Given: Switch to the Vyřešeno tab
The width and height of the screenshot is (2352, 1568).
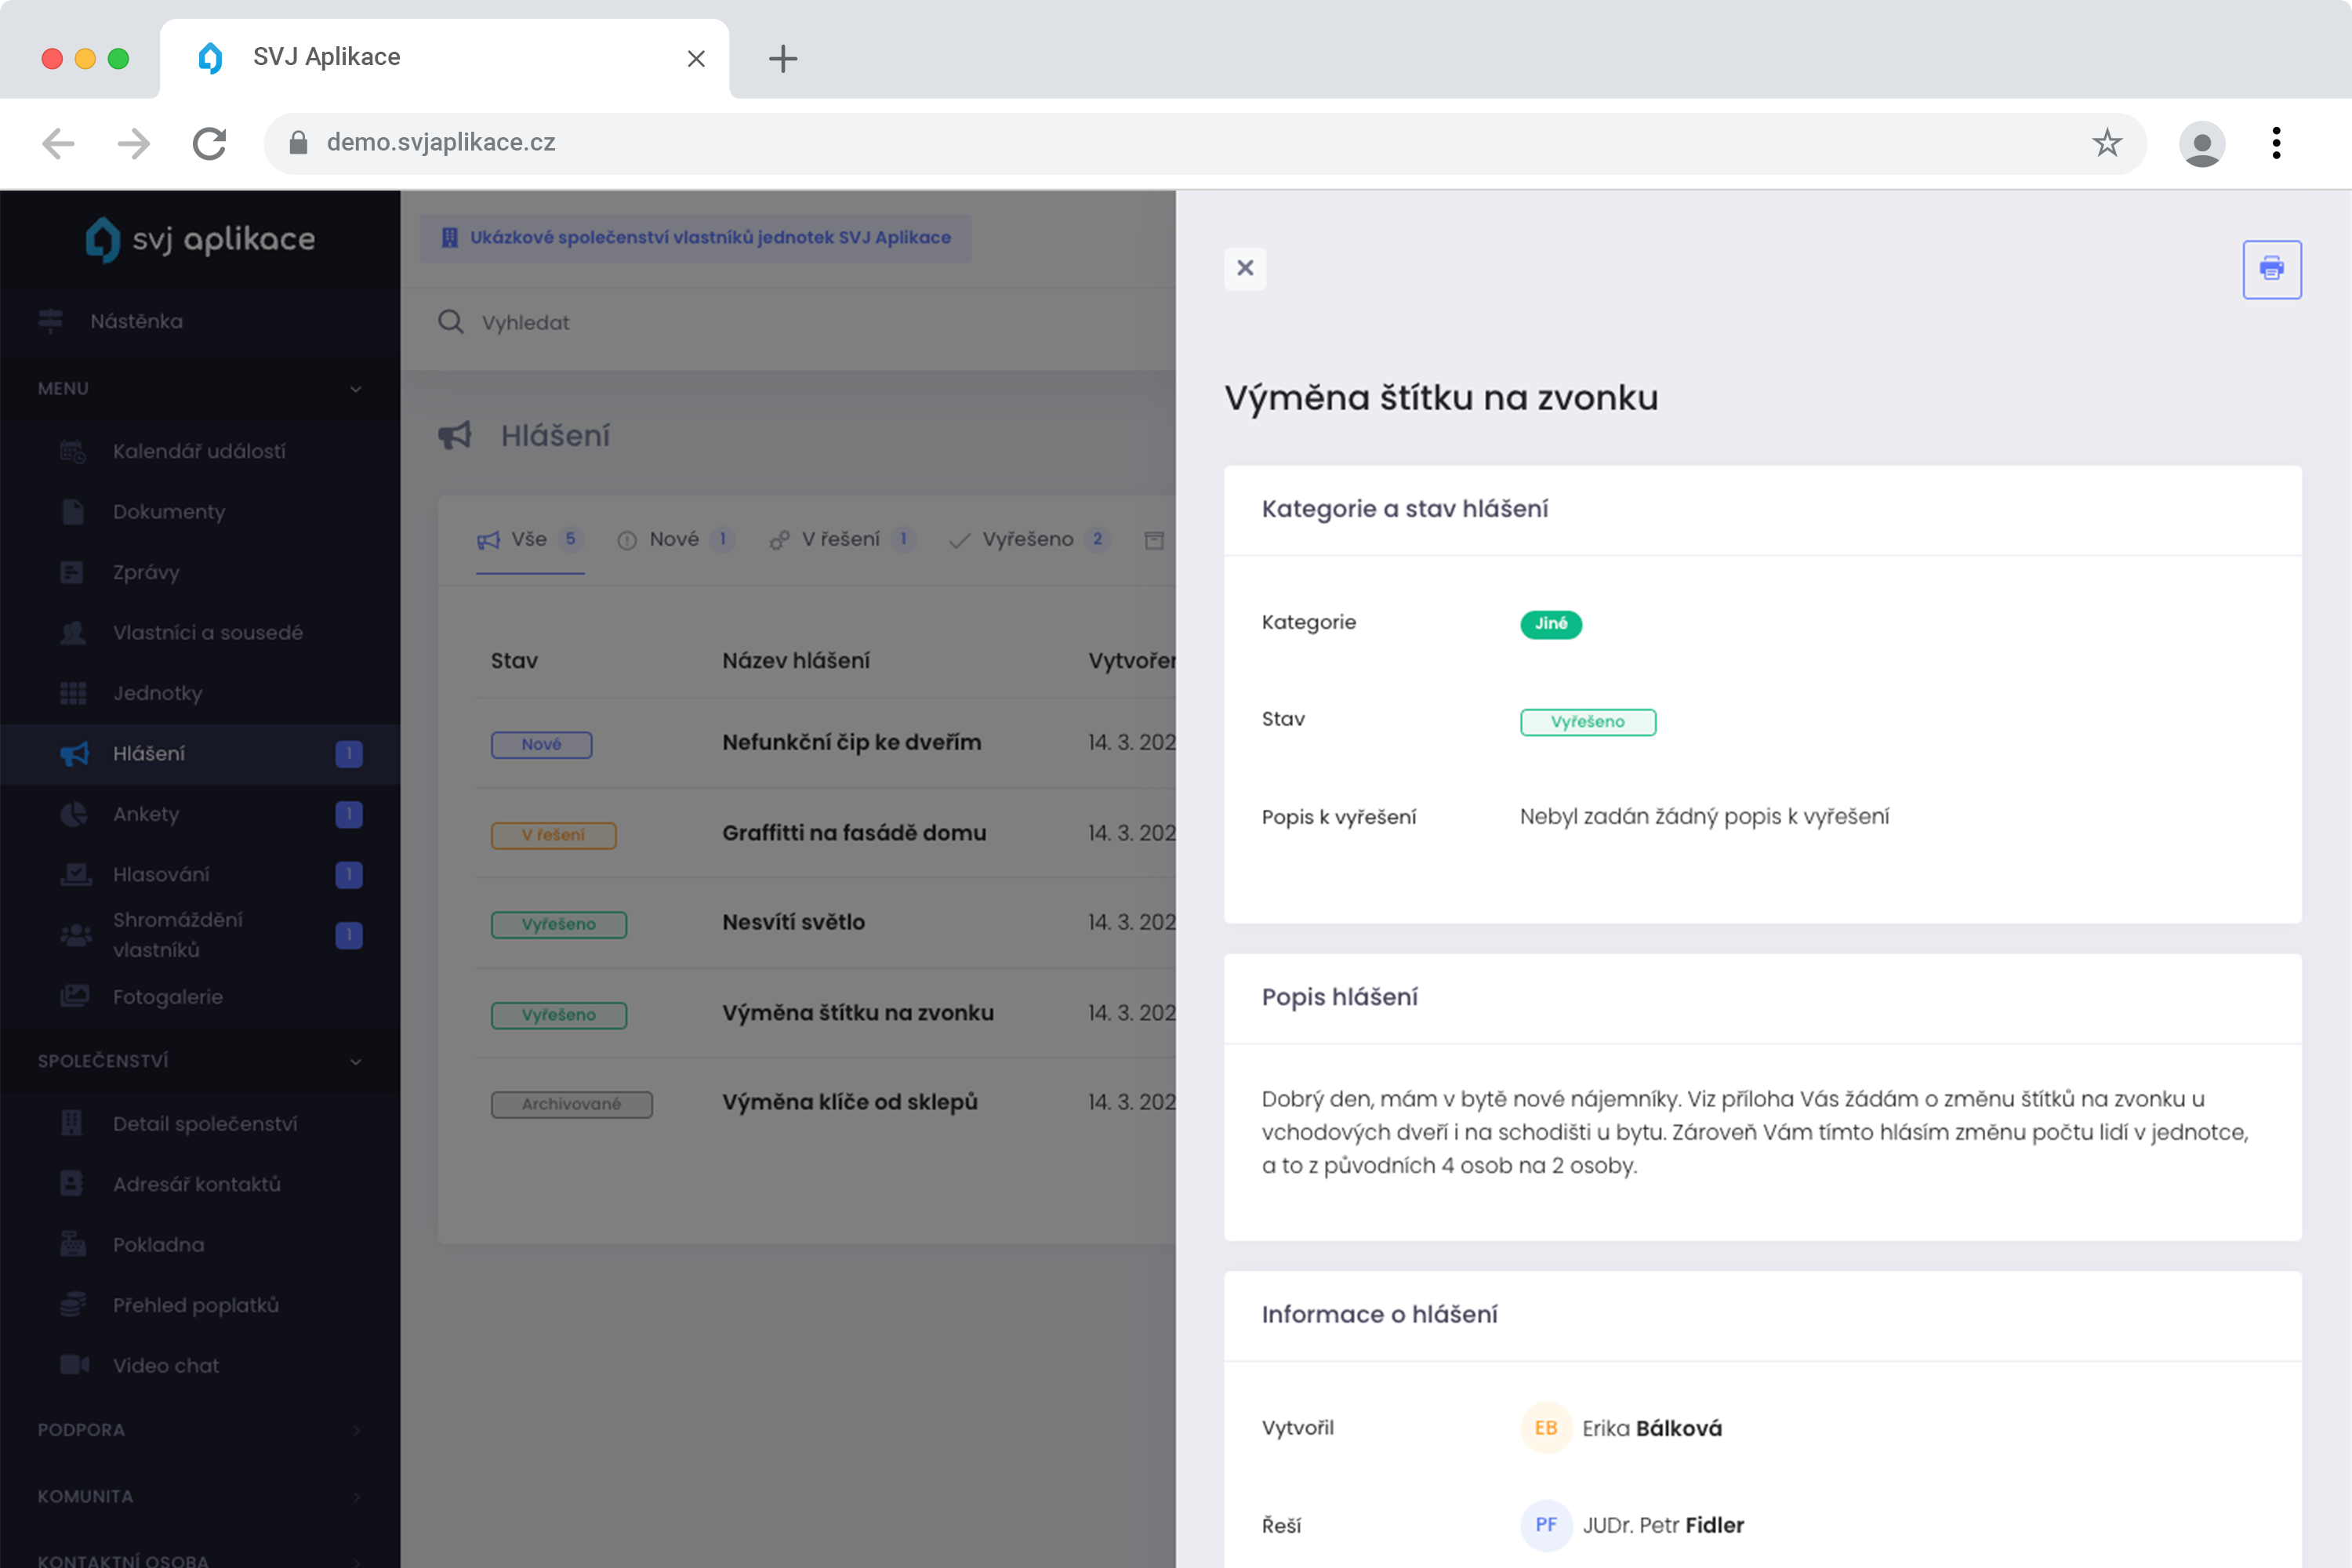Looking at the screenshot, I should click(1027, 540).
